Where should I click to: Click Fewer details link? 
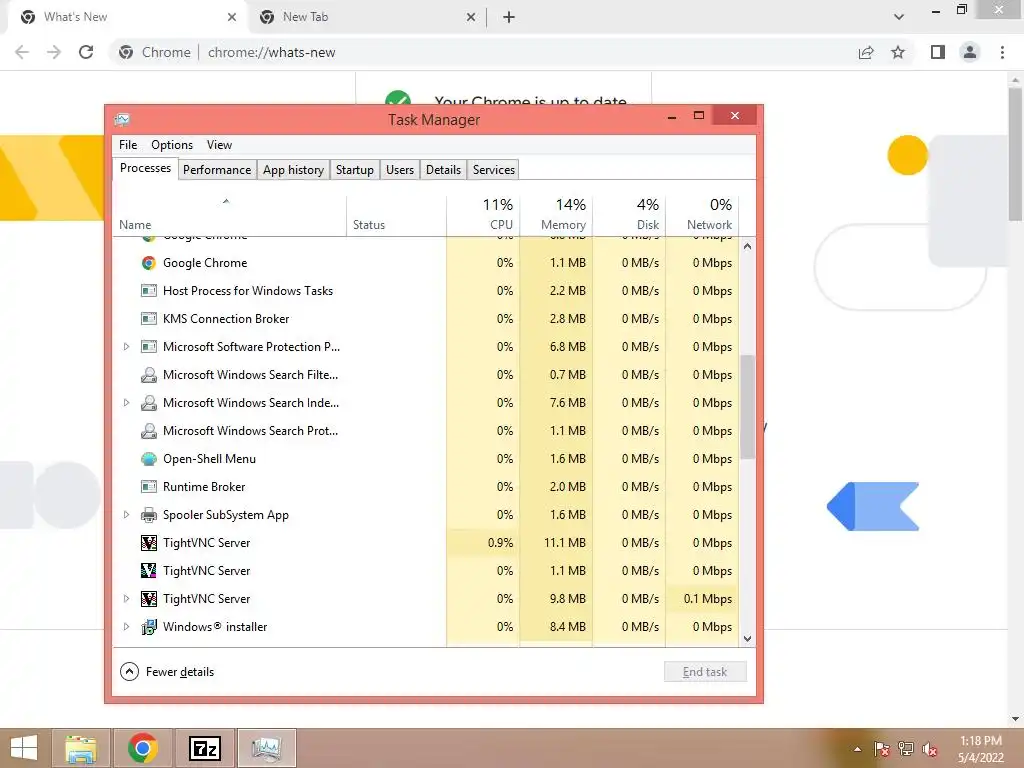pos(180,671)
